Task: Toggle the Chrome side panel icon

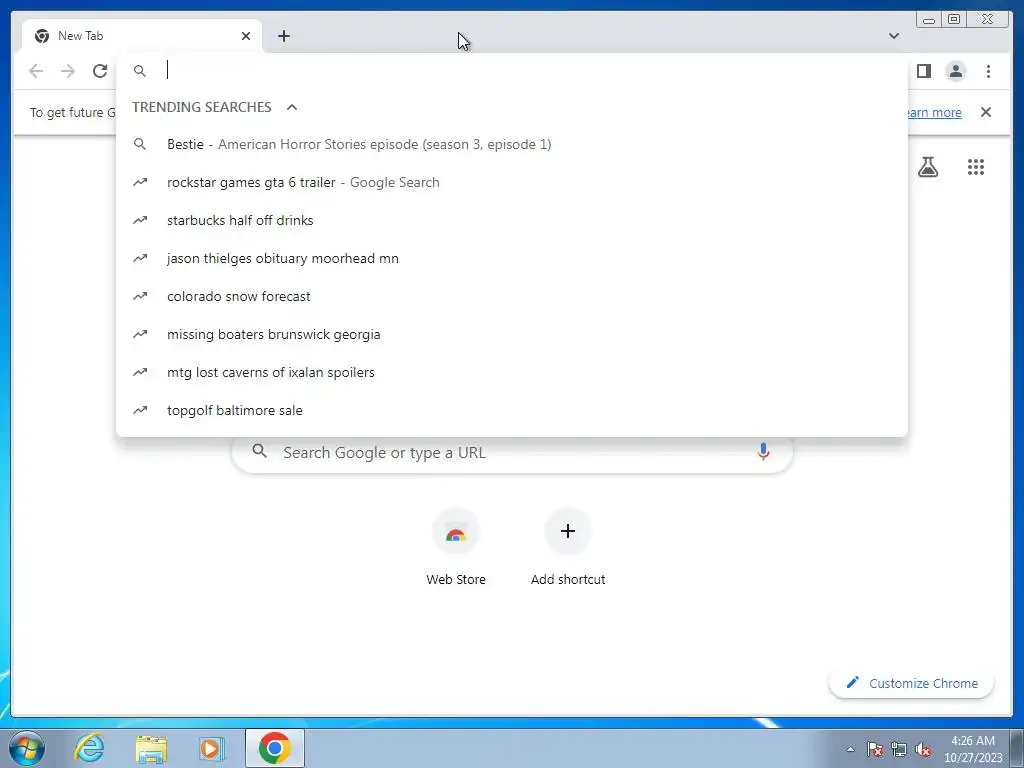Action: click(x=923, y=71)
